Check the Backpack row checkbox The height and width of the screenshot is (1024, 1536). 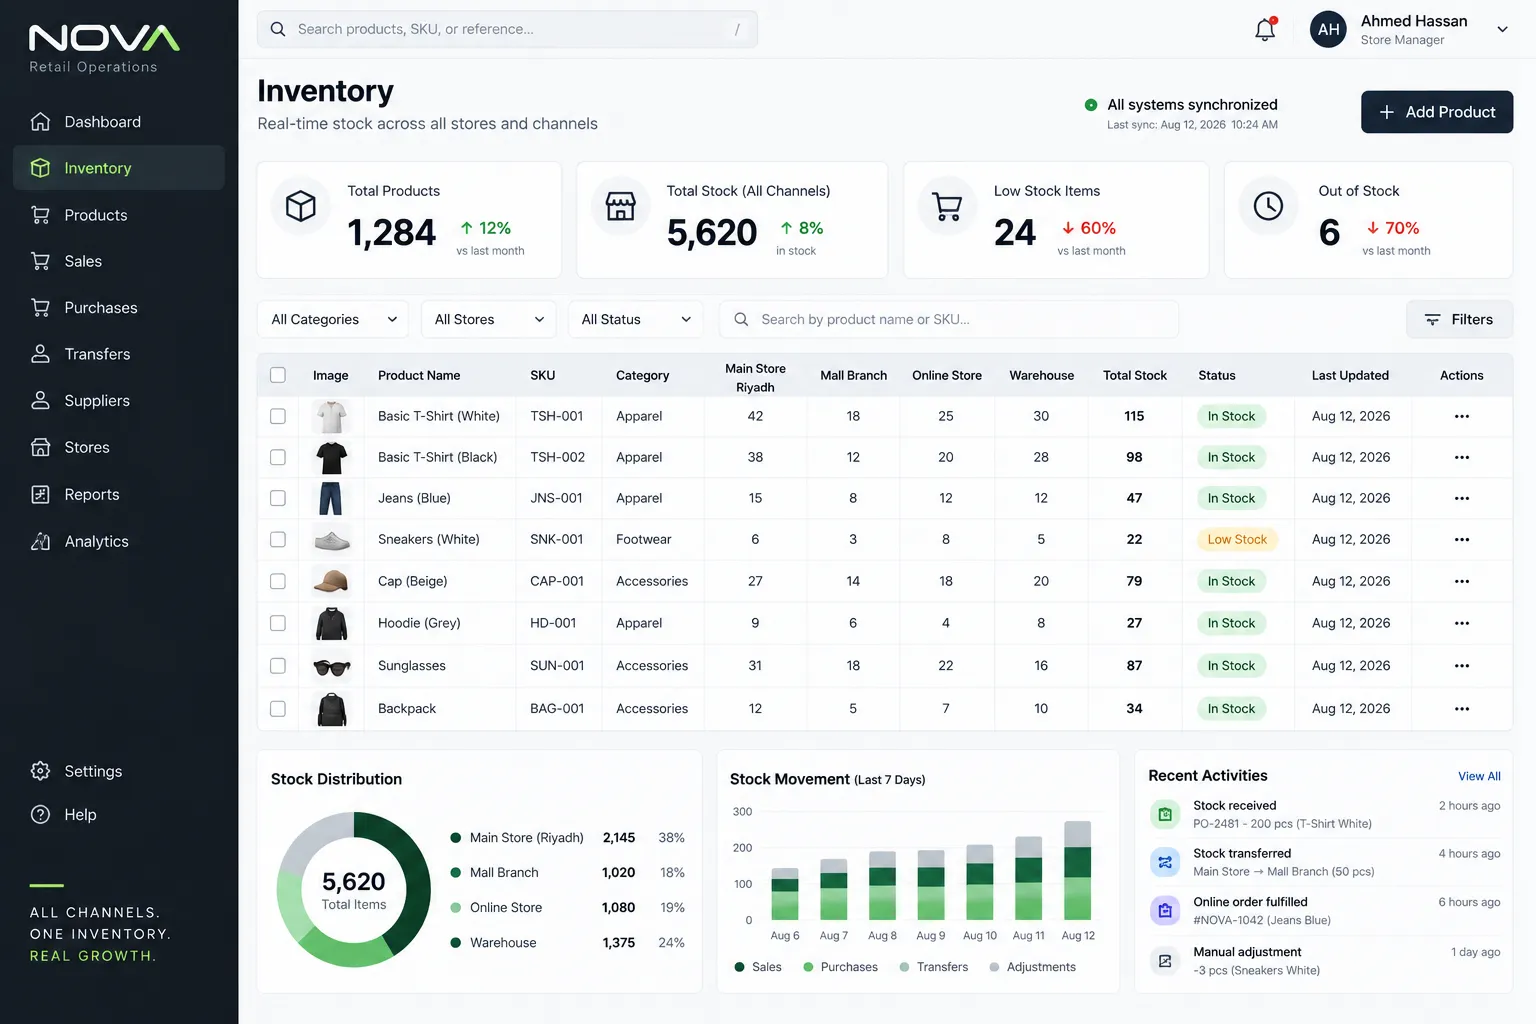click(278, 709)
